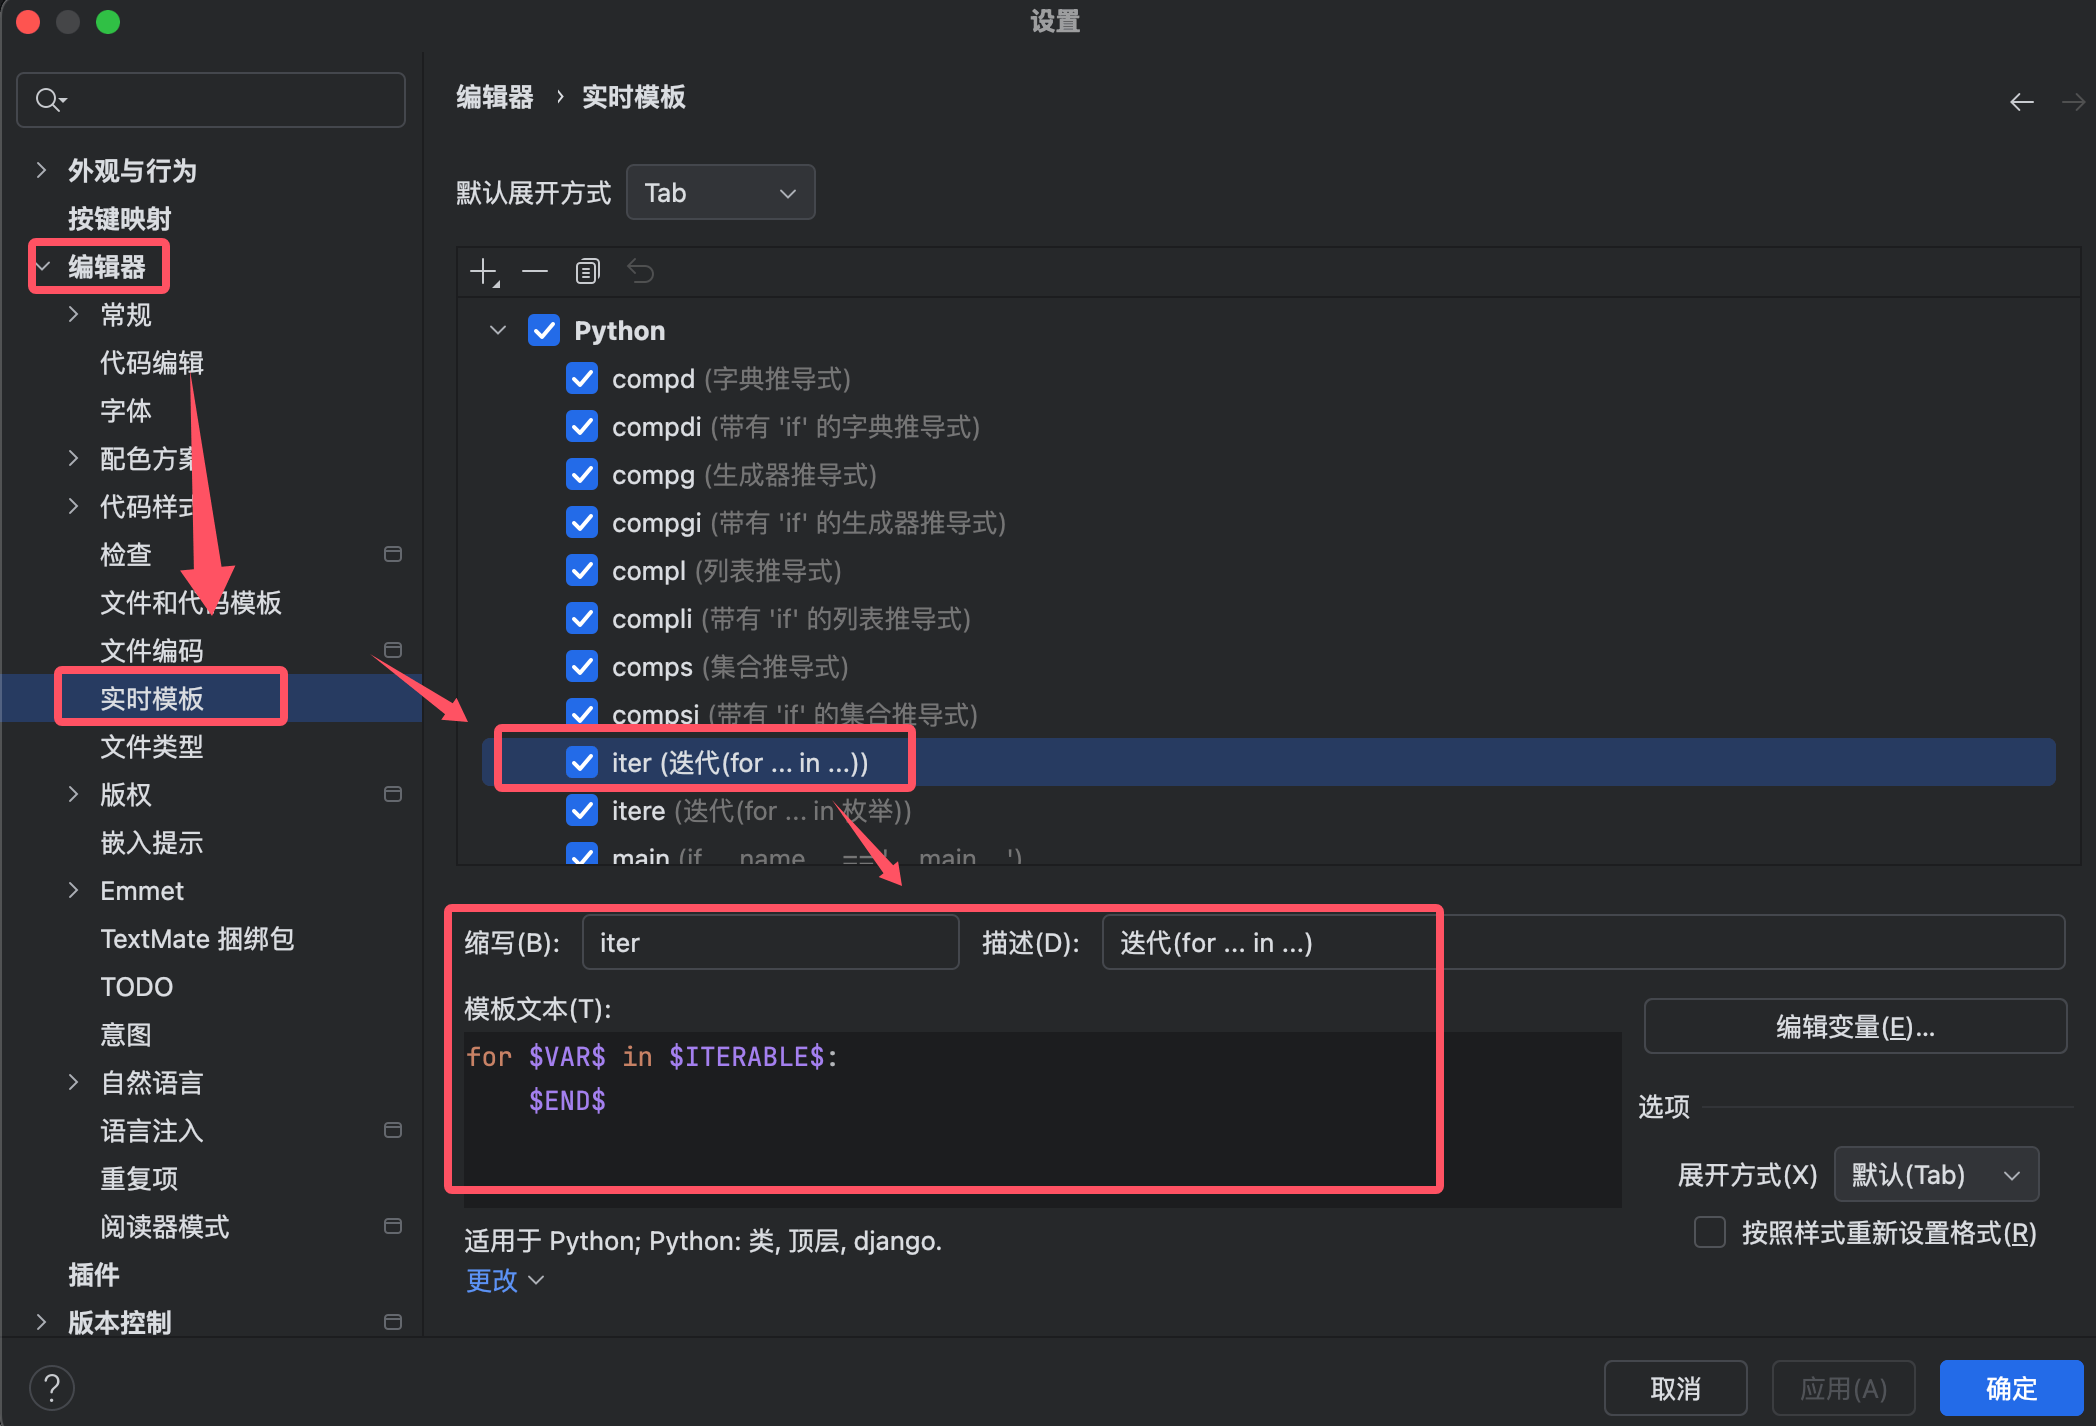
Task: Click the add template plus icon
Action: coord(484,272)
